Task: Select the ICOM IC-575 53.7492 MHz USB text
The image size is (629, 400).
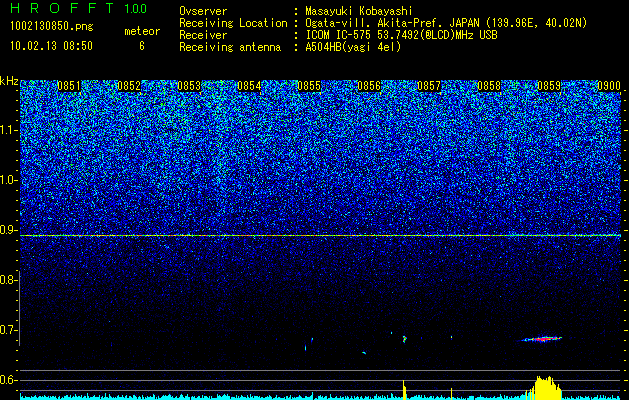Action: point(401,35)
